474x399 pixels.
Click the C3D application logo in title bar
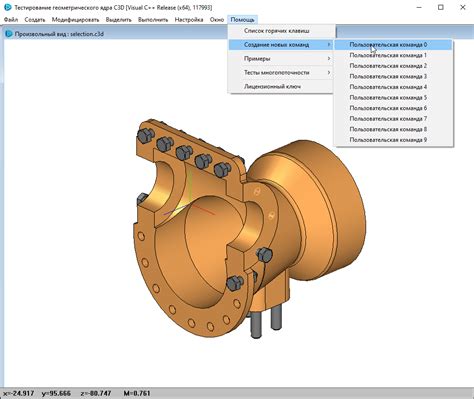tap(7, 7)
